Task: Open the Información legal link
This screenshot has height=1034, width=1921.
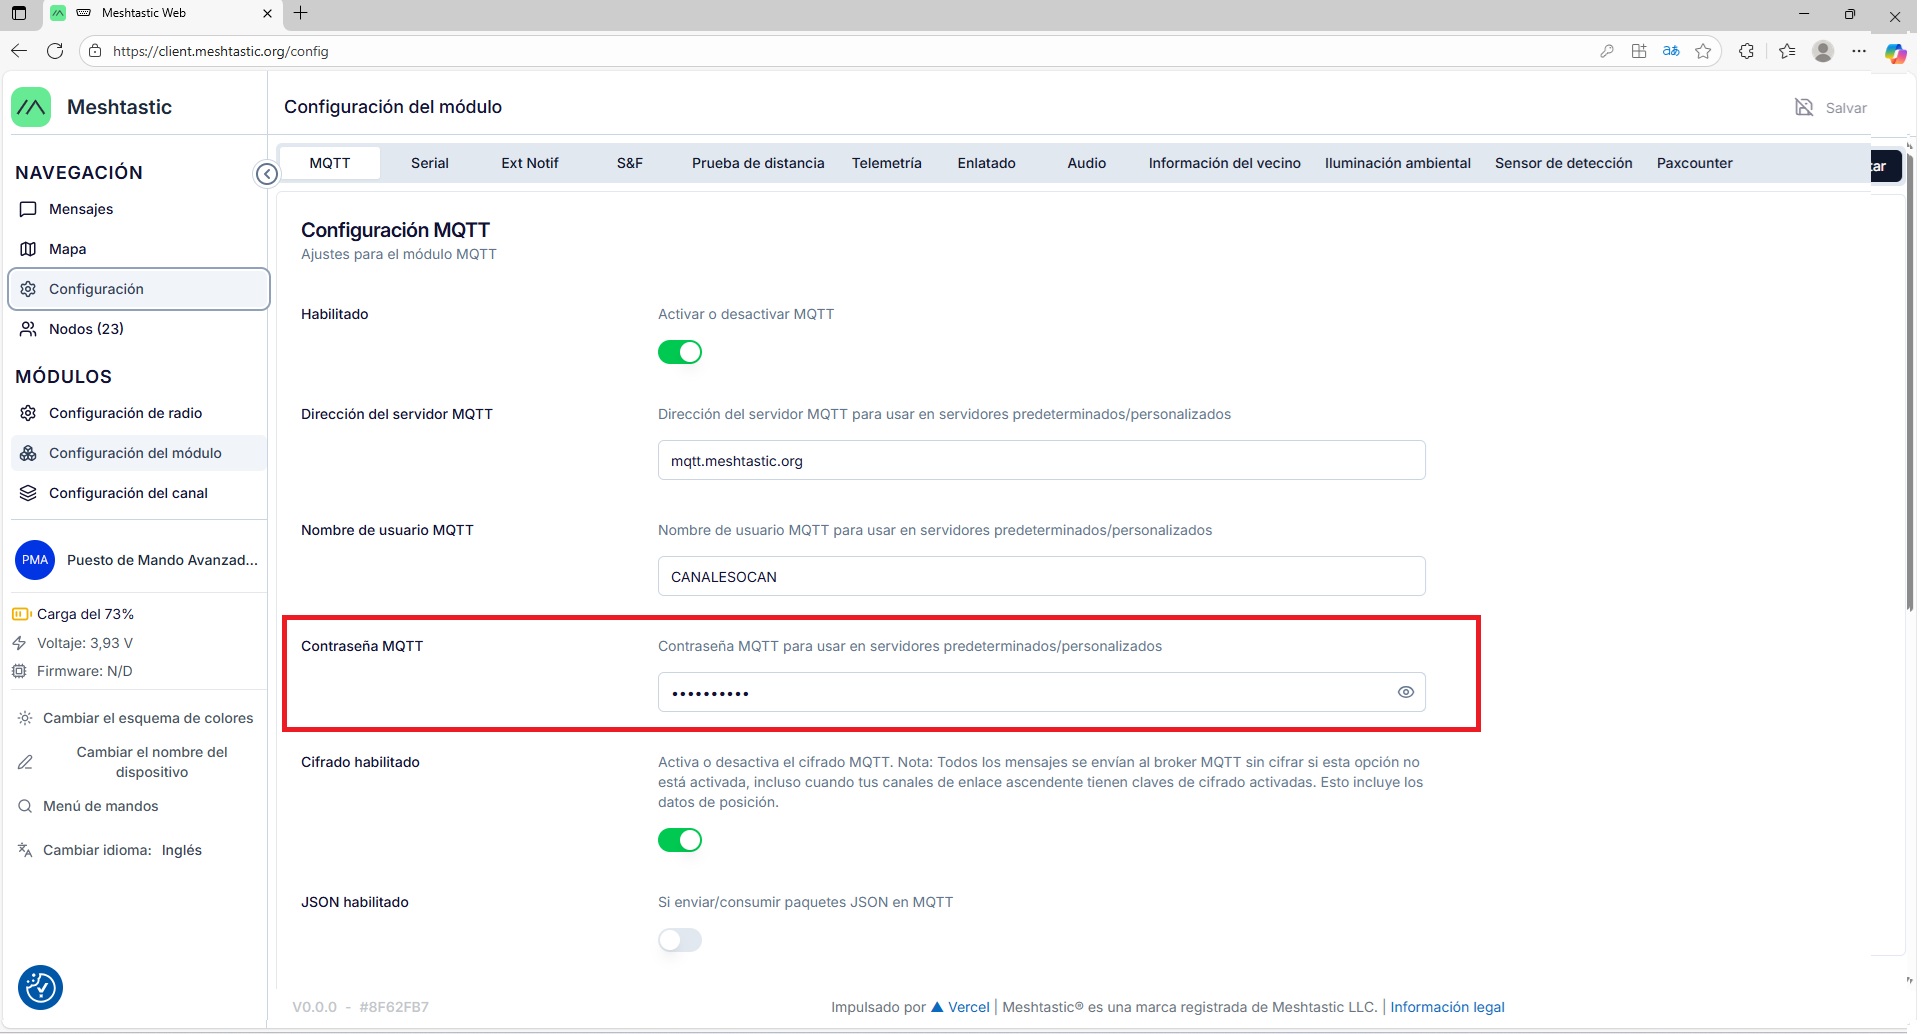Action: [x=1447, y=1007]
